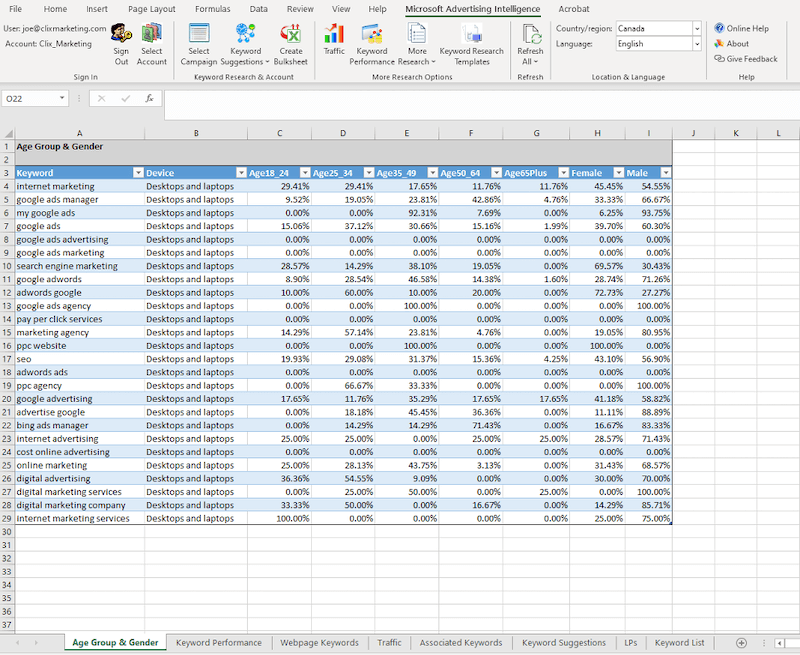Select row 10 header
The image size is (800, 655).
[x=7, y=266]
